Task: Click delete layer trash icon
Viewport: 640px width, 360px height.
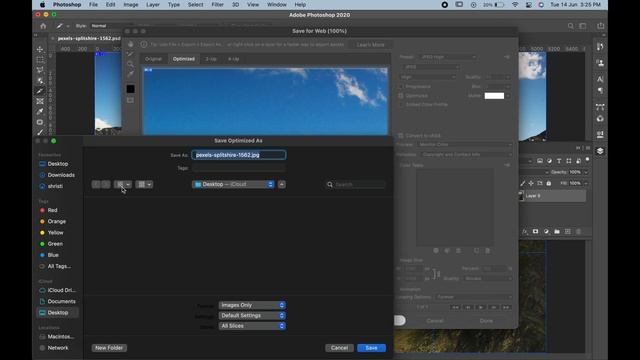Action: tap(578, 231)
